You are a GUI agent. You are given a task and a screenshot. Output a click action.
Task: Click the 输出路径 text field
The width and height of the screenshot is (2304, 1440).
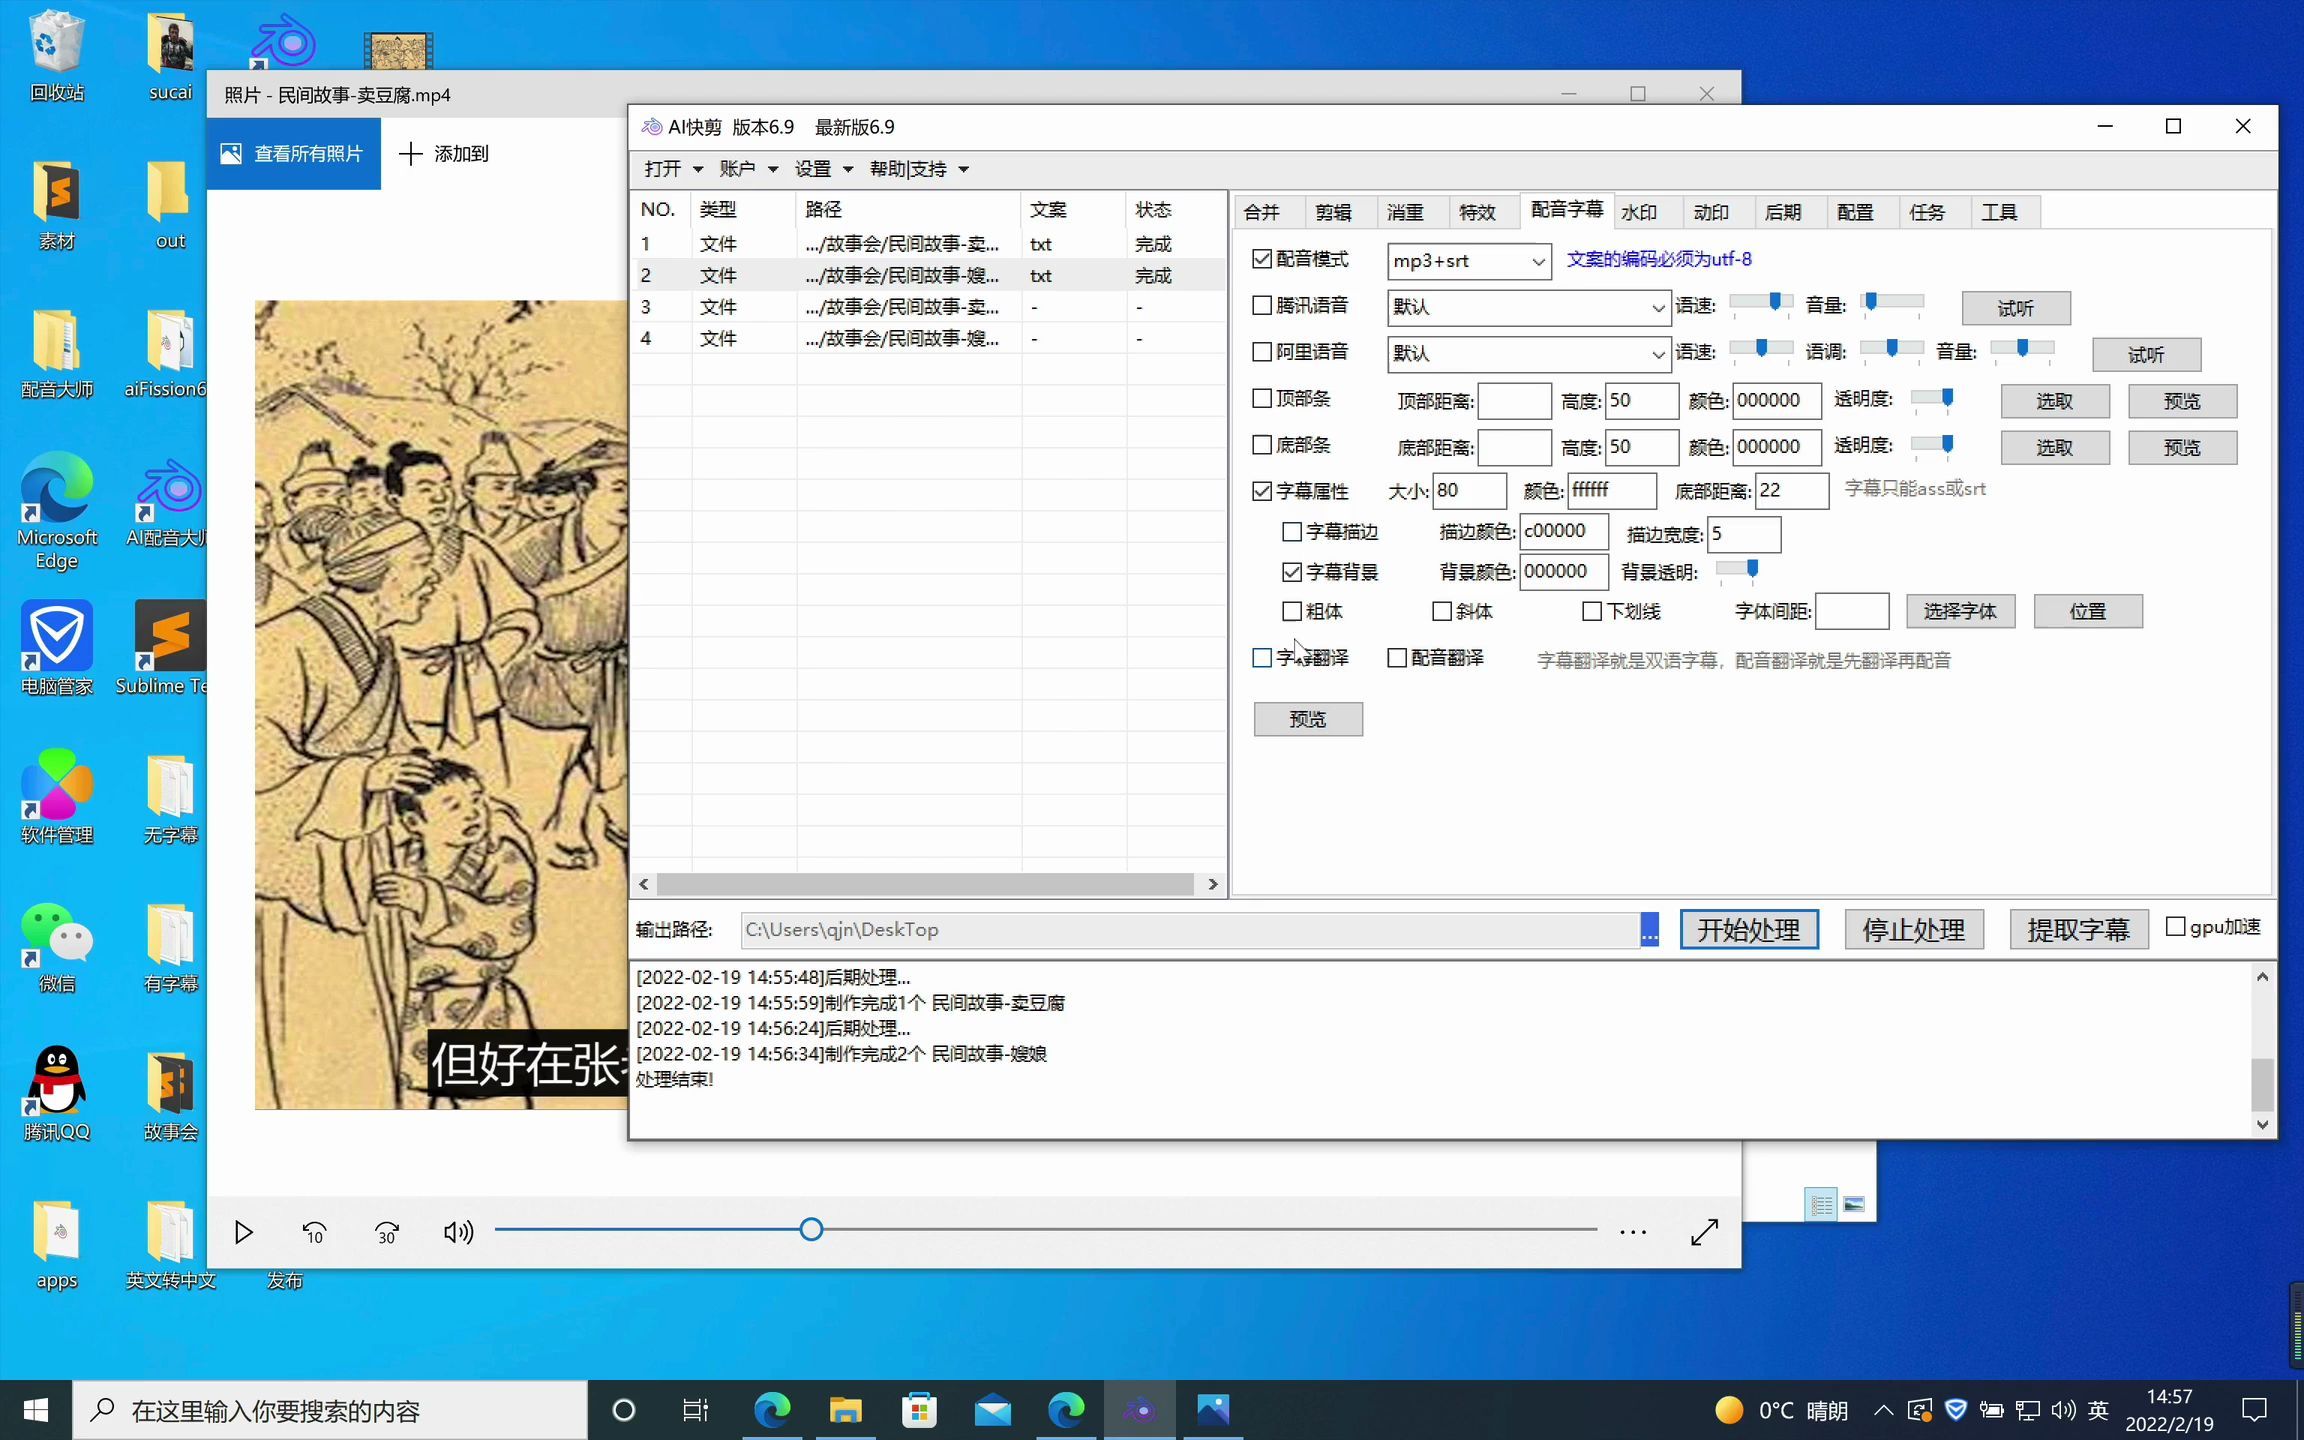[x=1190, y=930]
